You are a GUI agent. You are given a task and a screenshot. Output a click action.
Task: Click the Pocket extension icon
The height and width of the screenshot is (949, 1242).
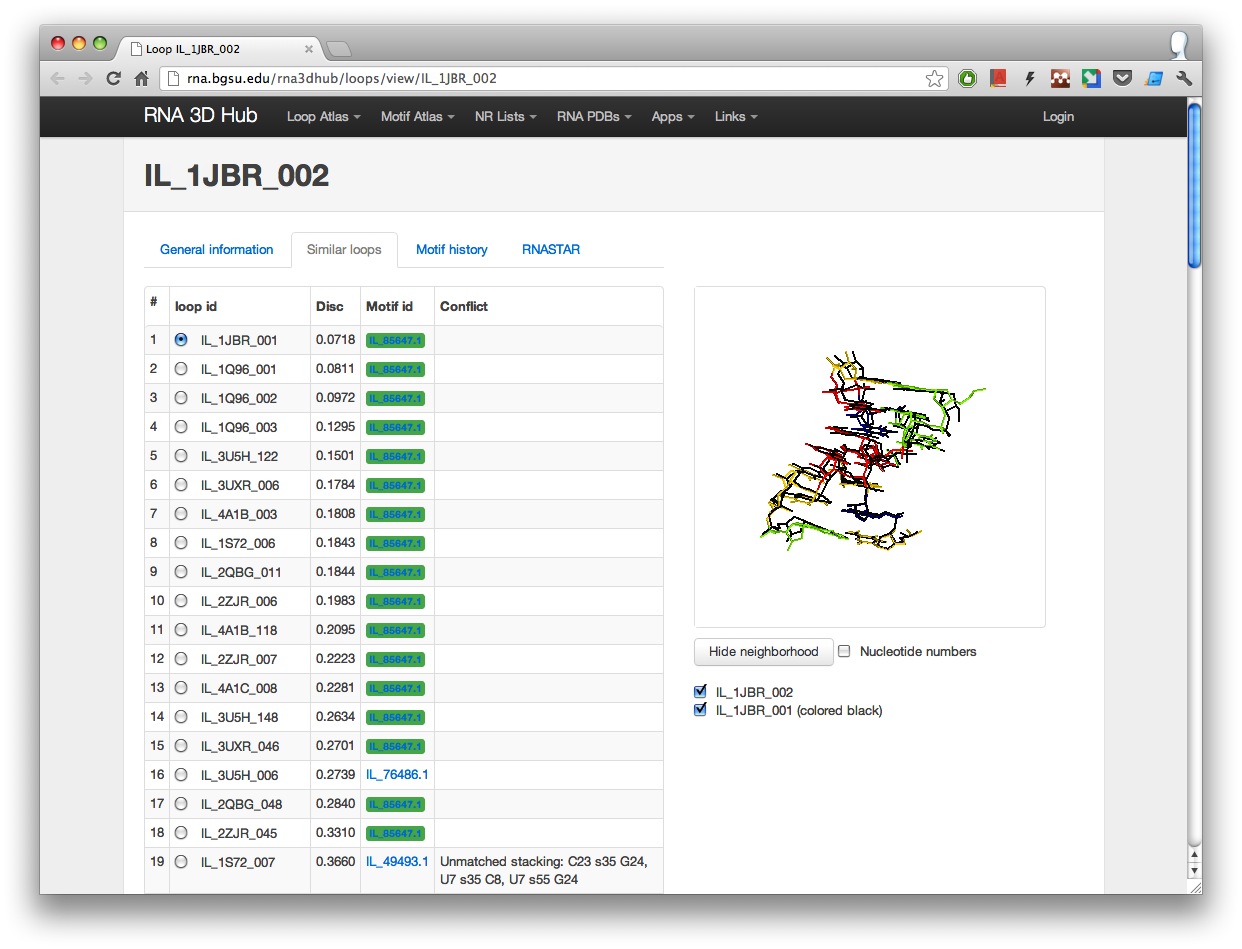[1122, 79]
